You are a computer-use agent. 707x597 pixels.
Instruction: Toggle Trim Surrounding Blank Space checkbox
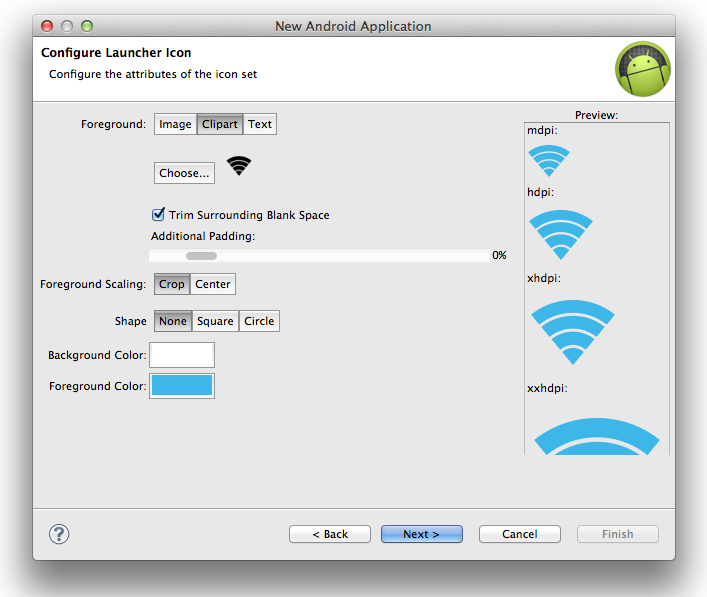pos(158,215)
